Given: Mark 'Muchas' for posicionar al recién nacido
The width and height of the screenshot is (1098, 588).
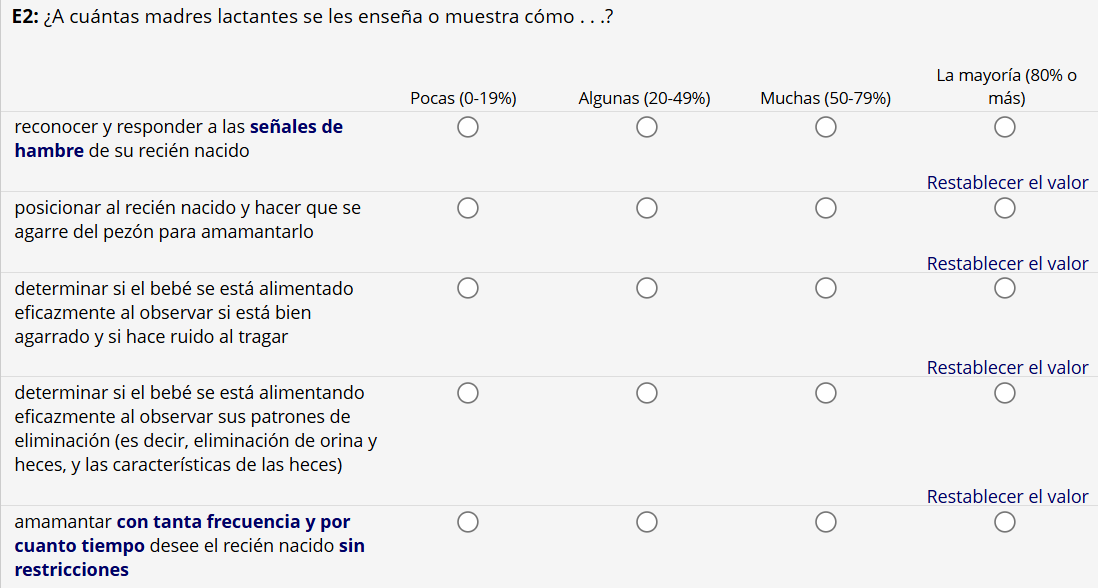Looking at the screenshot, I should pyautogui.click(x=826, y=208).
